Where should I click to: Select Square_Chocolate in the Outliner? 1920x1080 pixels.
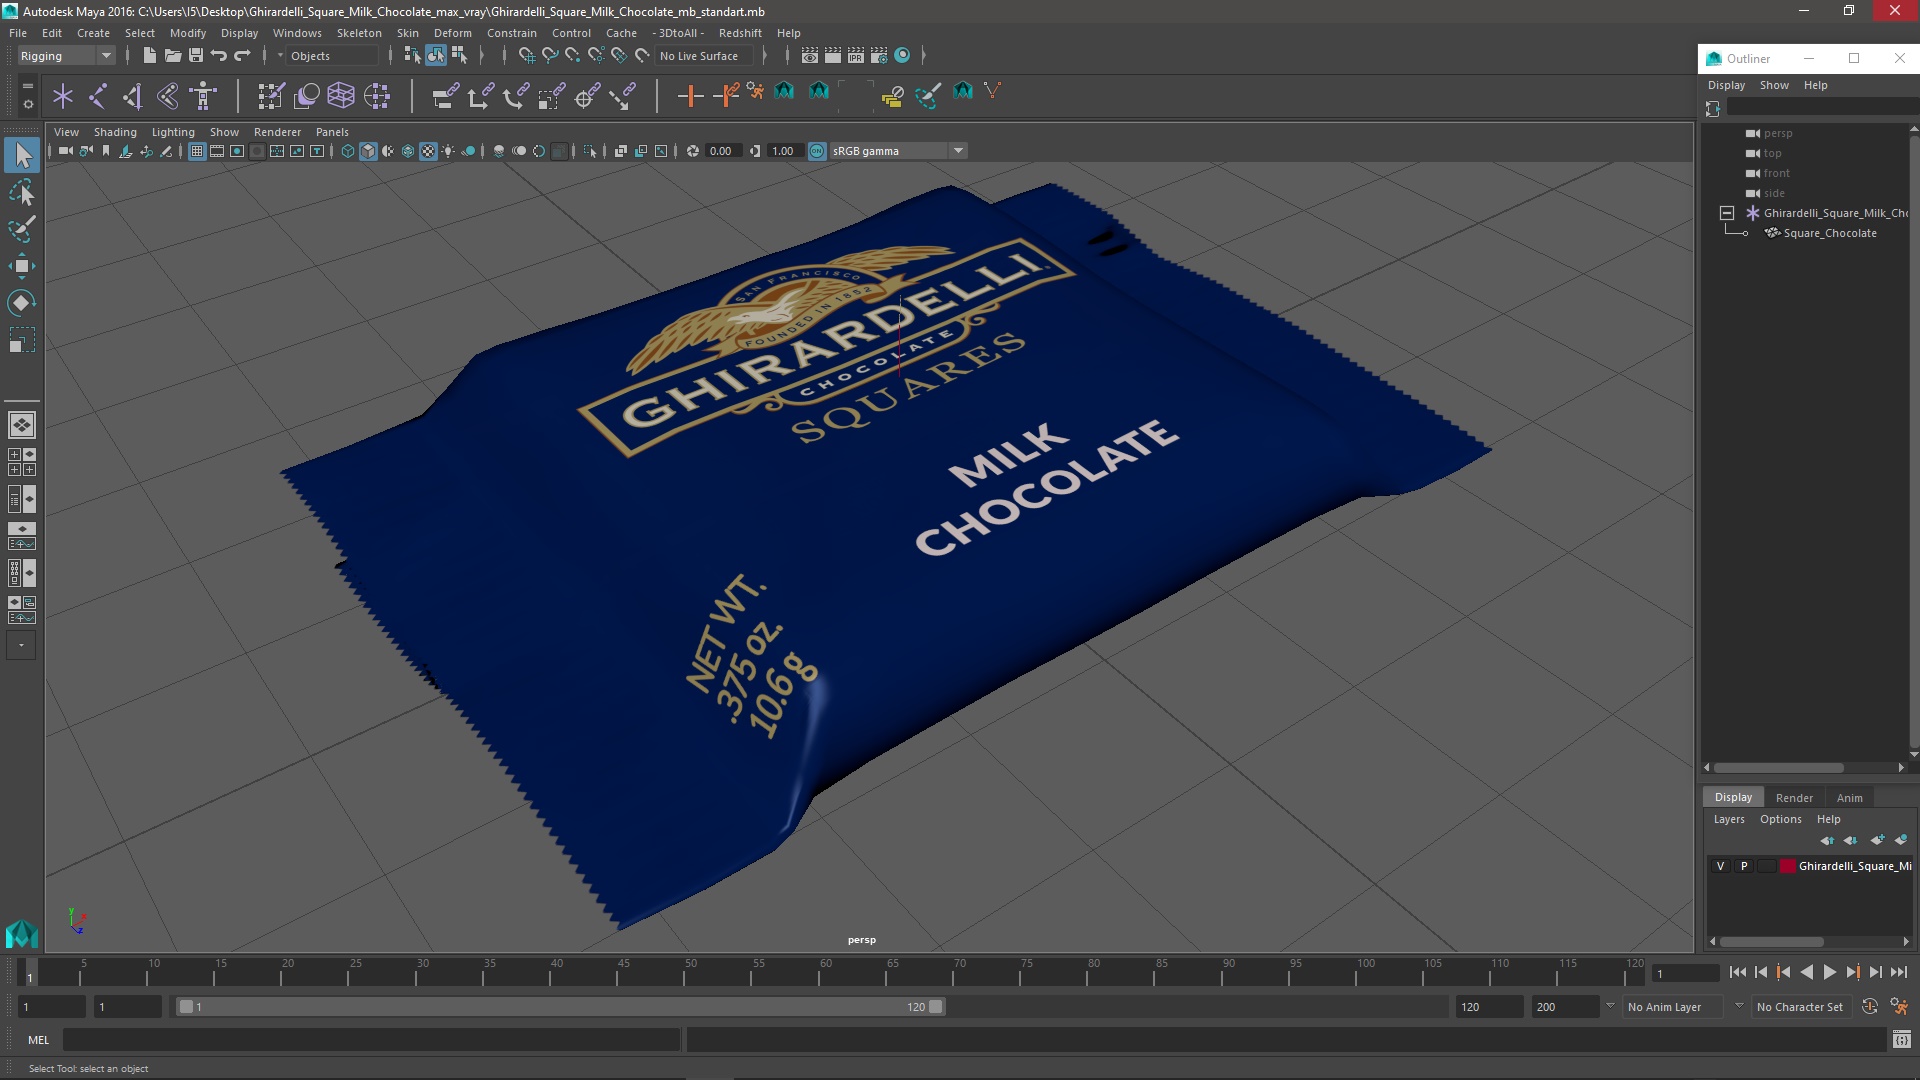(x=1829, y=233)
